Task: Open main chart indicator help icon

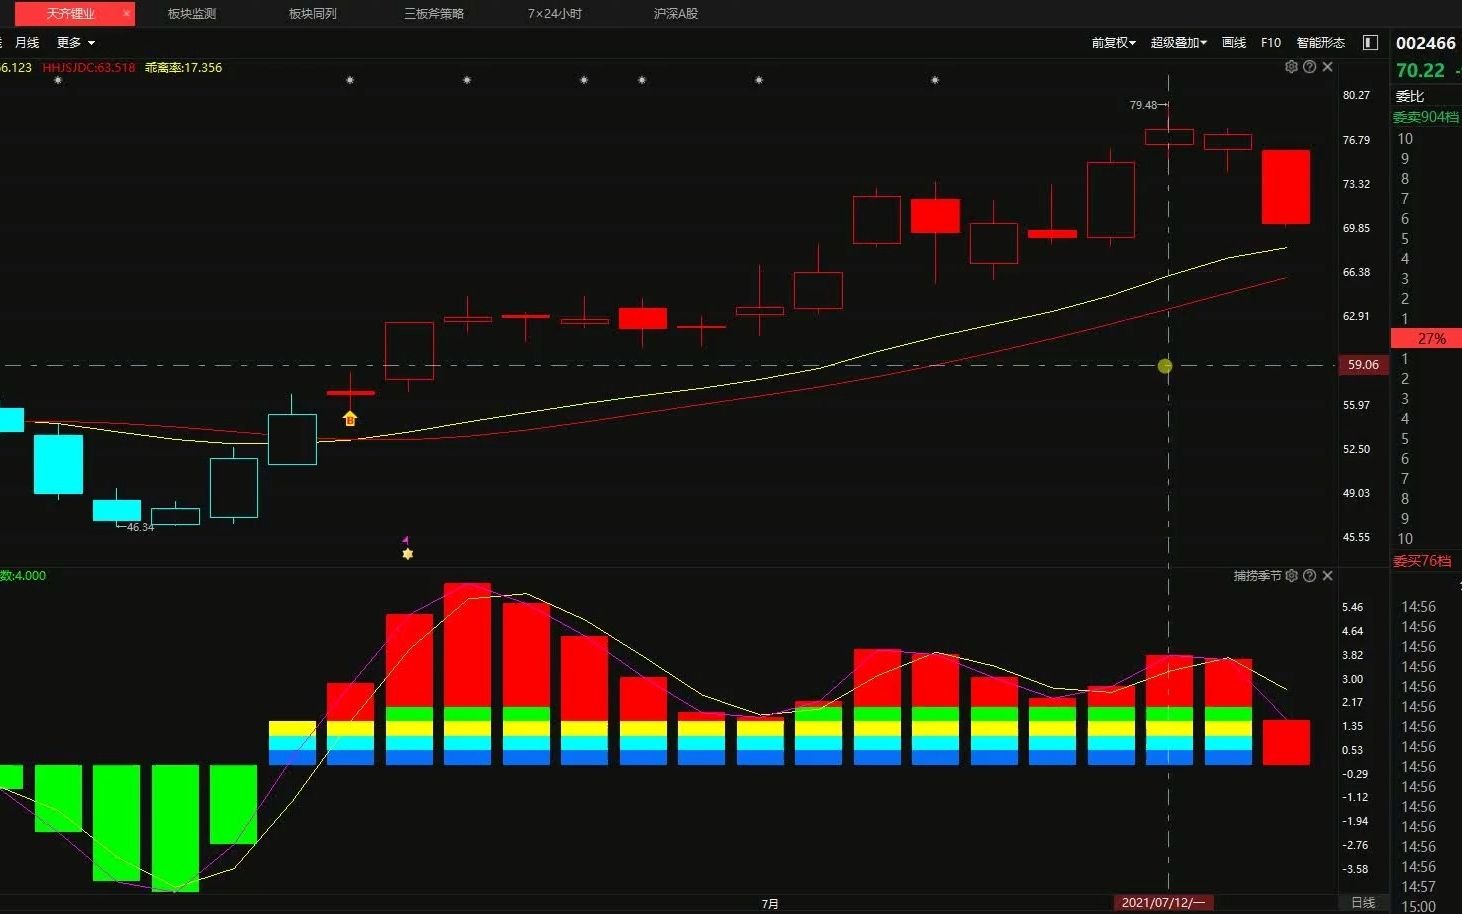Action: coord(1309,67)
